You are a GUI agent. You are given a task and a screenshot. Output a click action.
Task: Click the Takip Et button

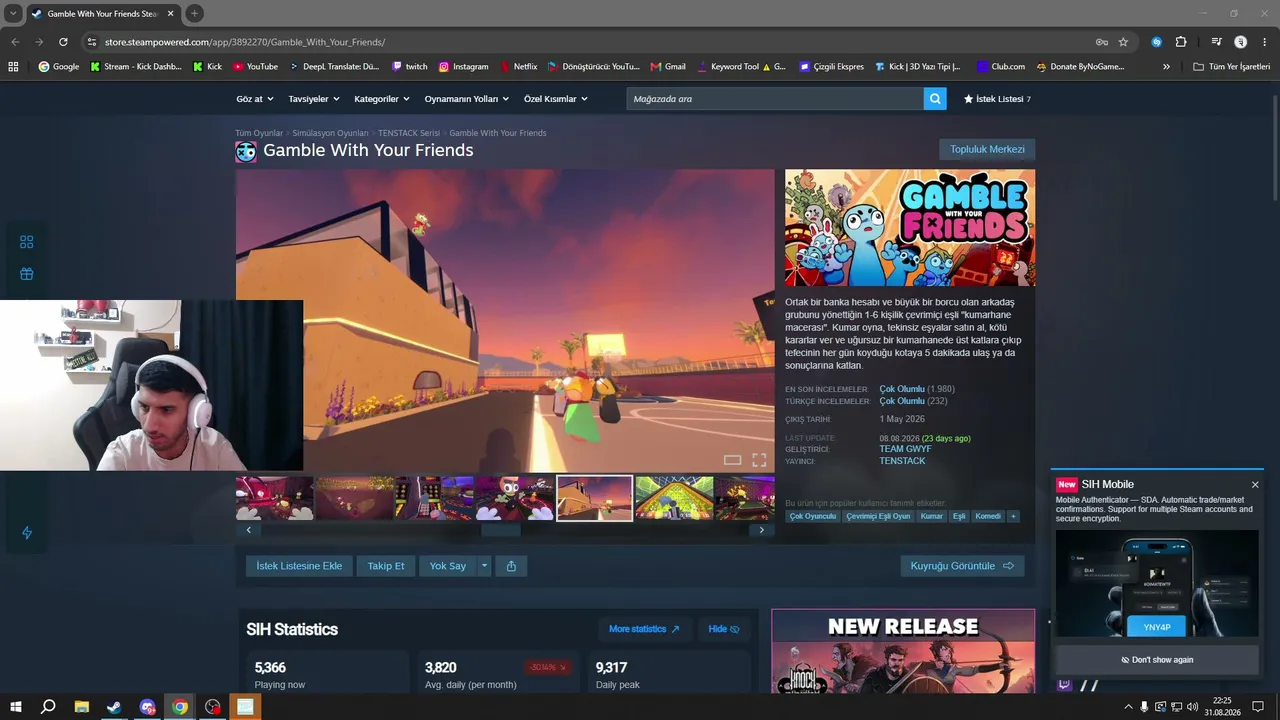pyautogui.click(x=386, y=566)
